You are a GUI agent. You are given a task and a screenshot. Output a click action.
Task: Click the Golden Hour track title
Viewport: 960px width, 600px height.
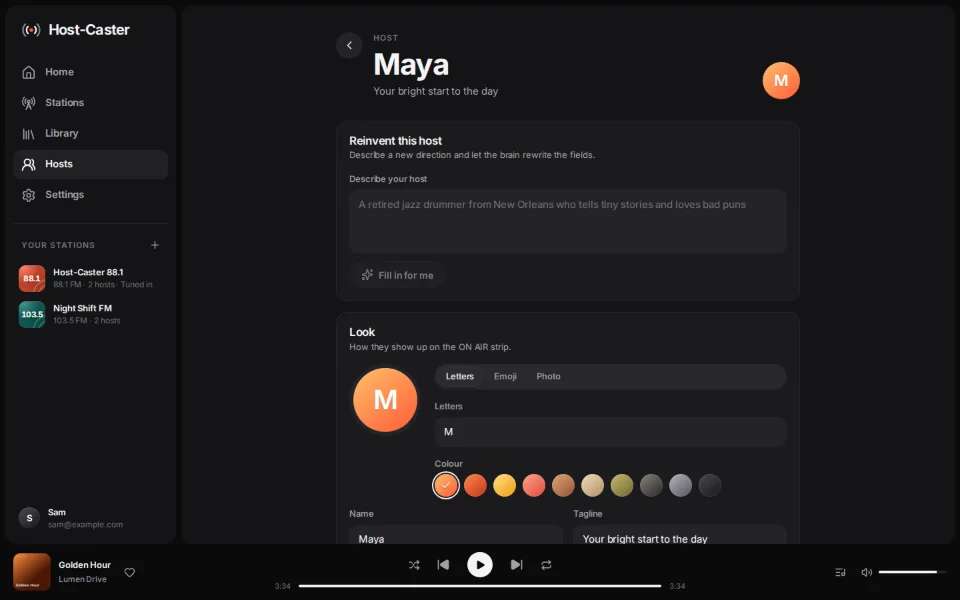click(x=84, y=564)
